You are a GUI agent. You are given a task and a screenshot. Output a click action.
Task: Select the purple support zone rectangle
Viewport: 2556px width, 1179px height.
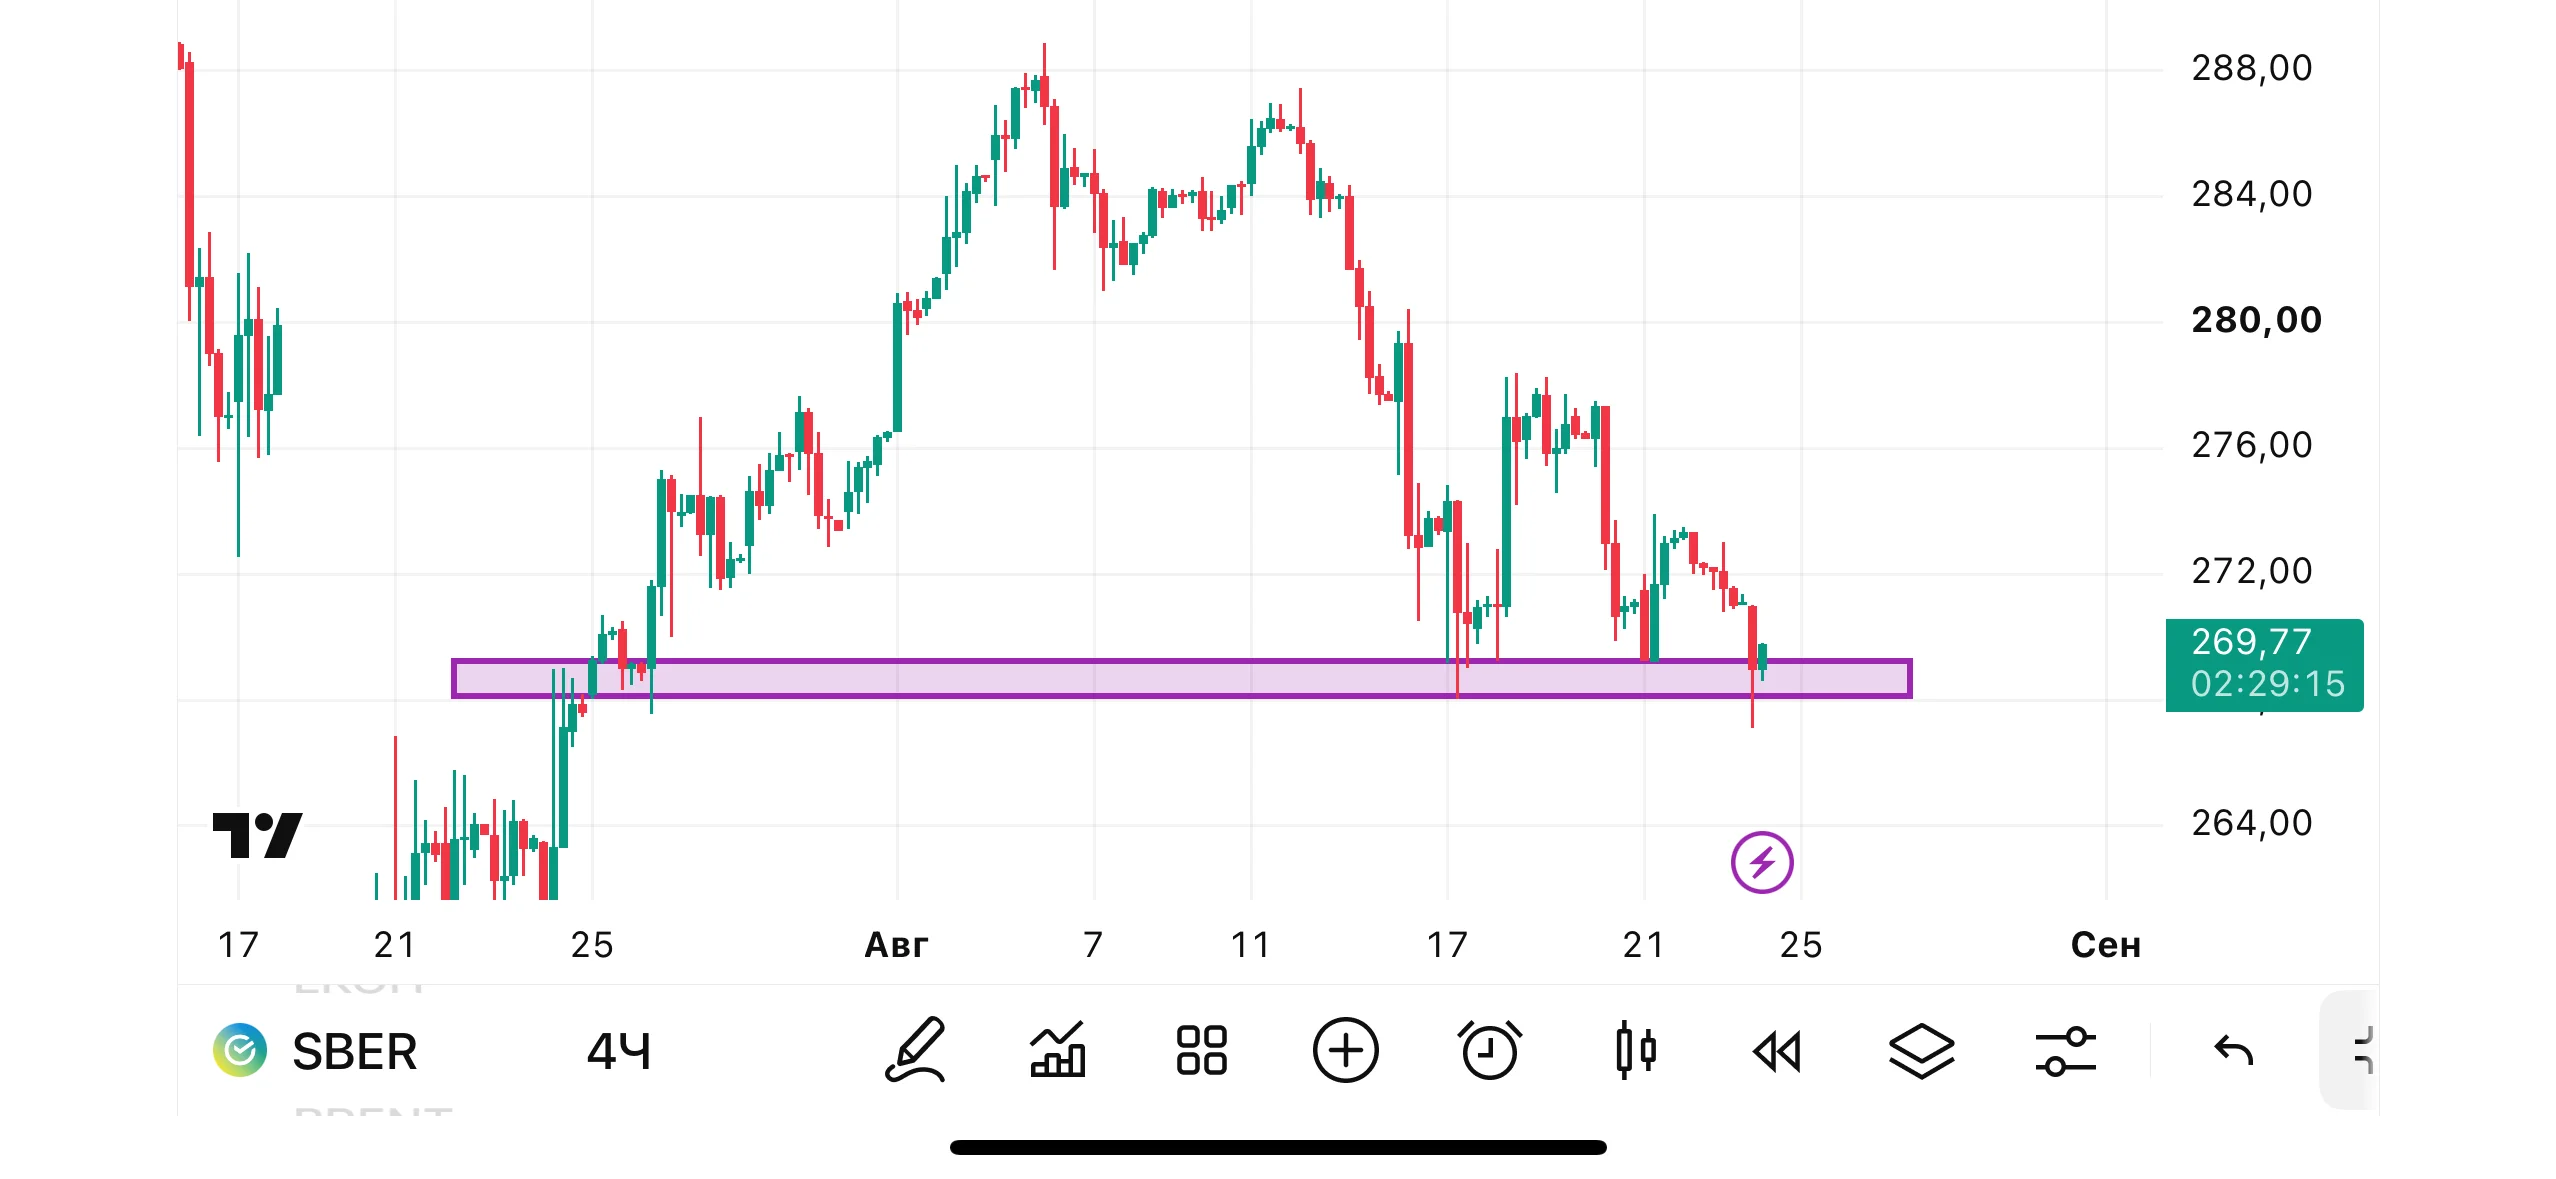[x=1181, y=678]
